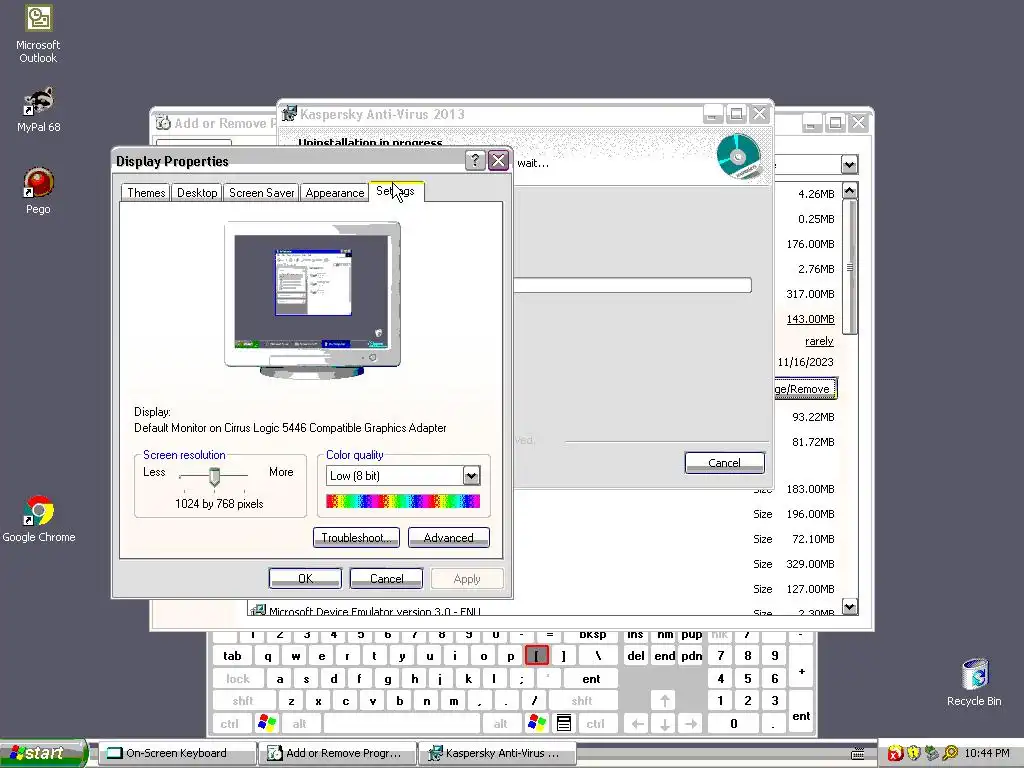The height and width of the screenshot is (768, 1024).
Task: Open the Microsoft Outlook desktop icon
Action: [x=38, y=34]
